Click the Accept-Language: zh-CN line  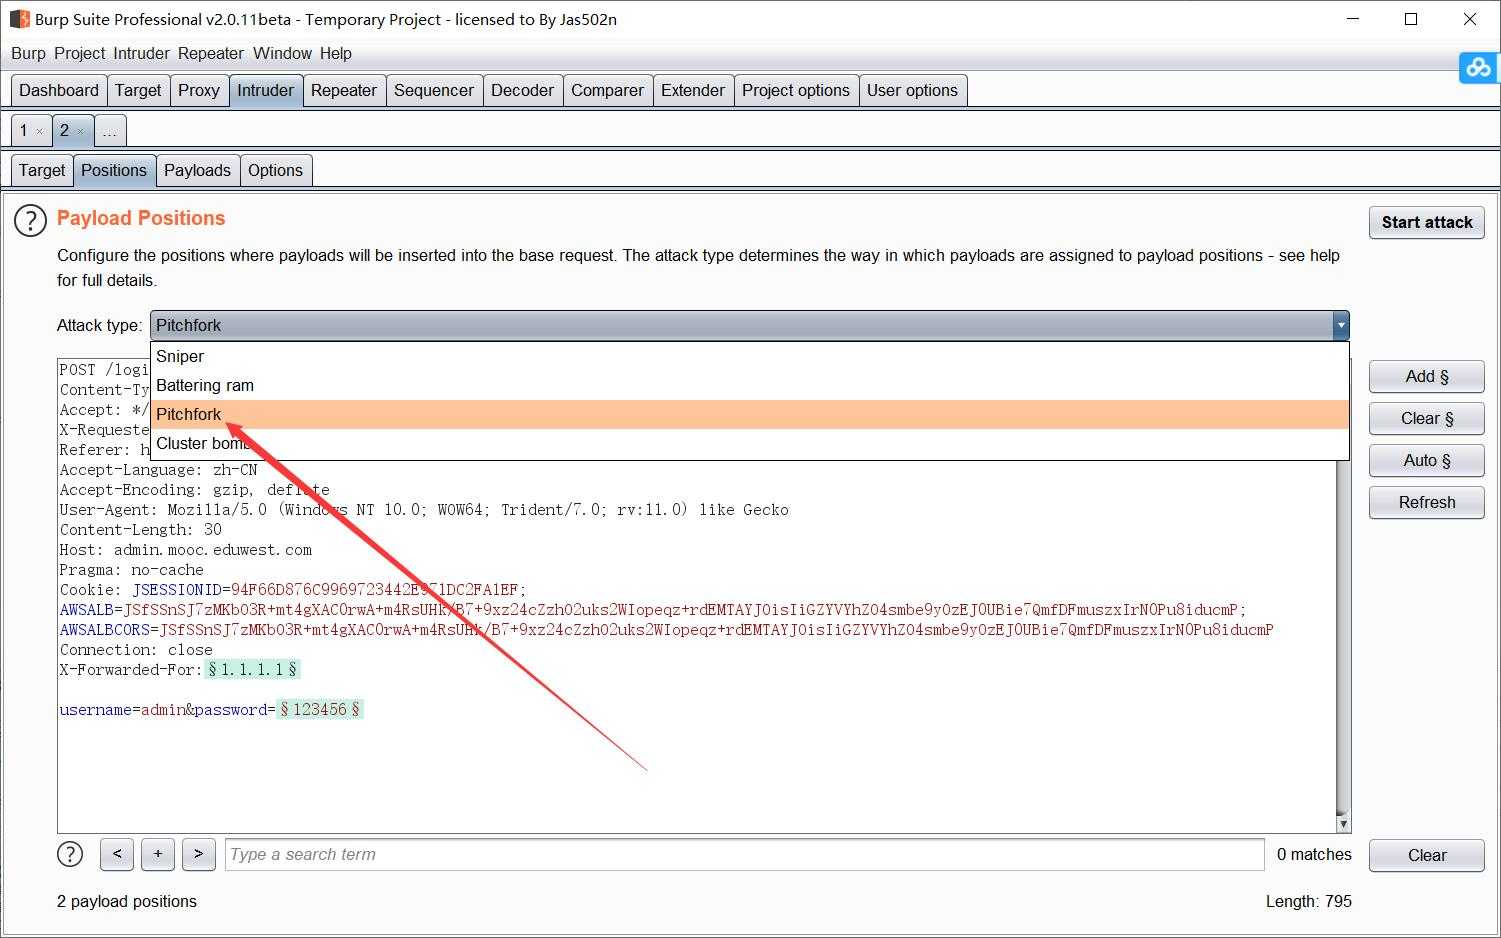[158, 470]
